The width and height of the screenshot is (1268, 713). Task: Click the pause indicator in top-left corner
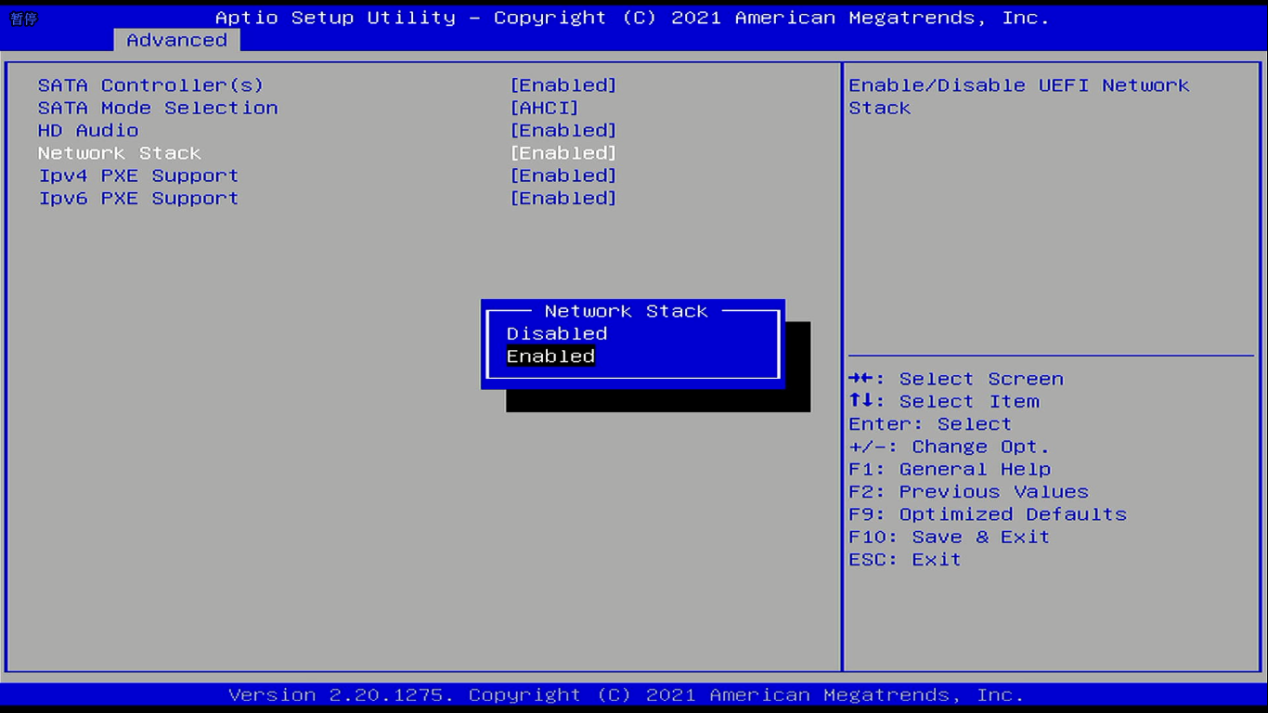click(24, 19)
